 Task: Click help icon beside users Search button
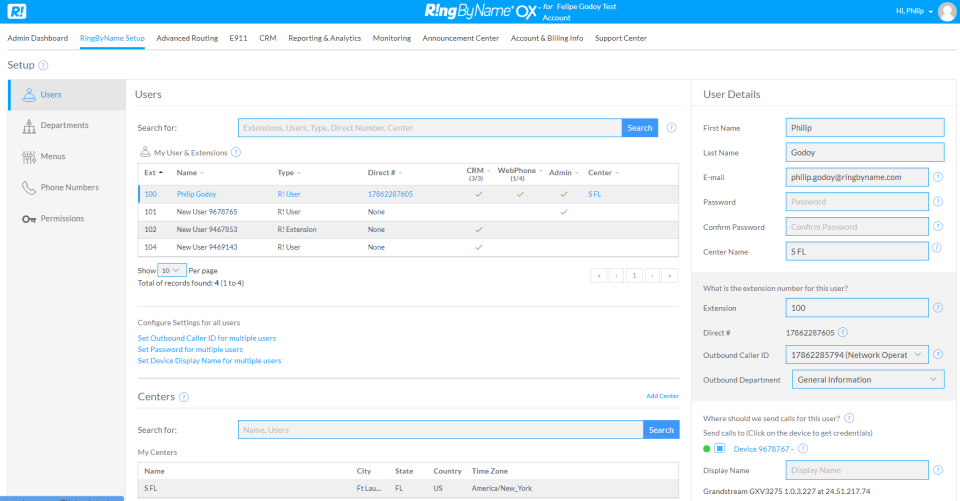[x=671, y=127]
